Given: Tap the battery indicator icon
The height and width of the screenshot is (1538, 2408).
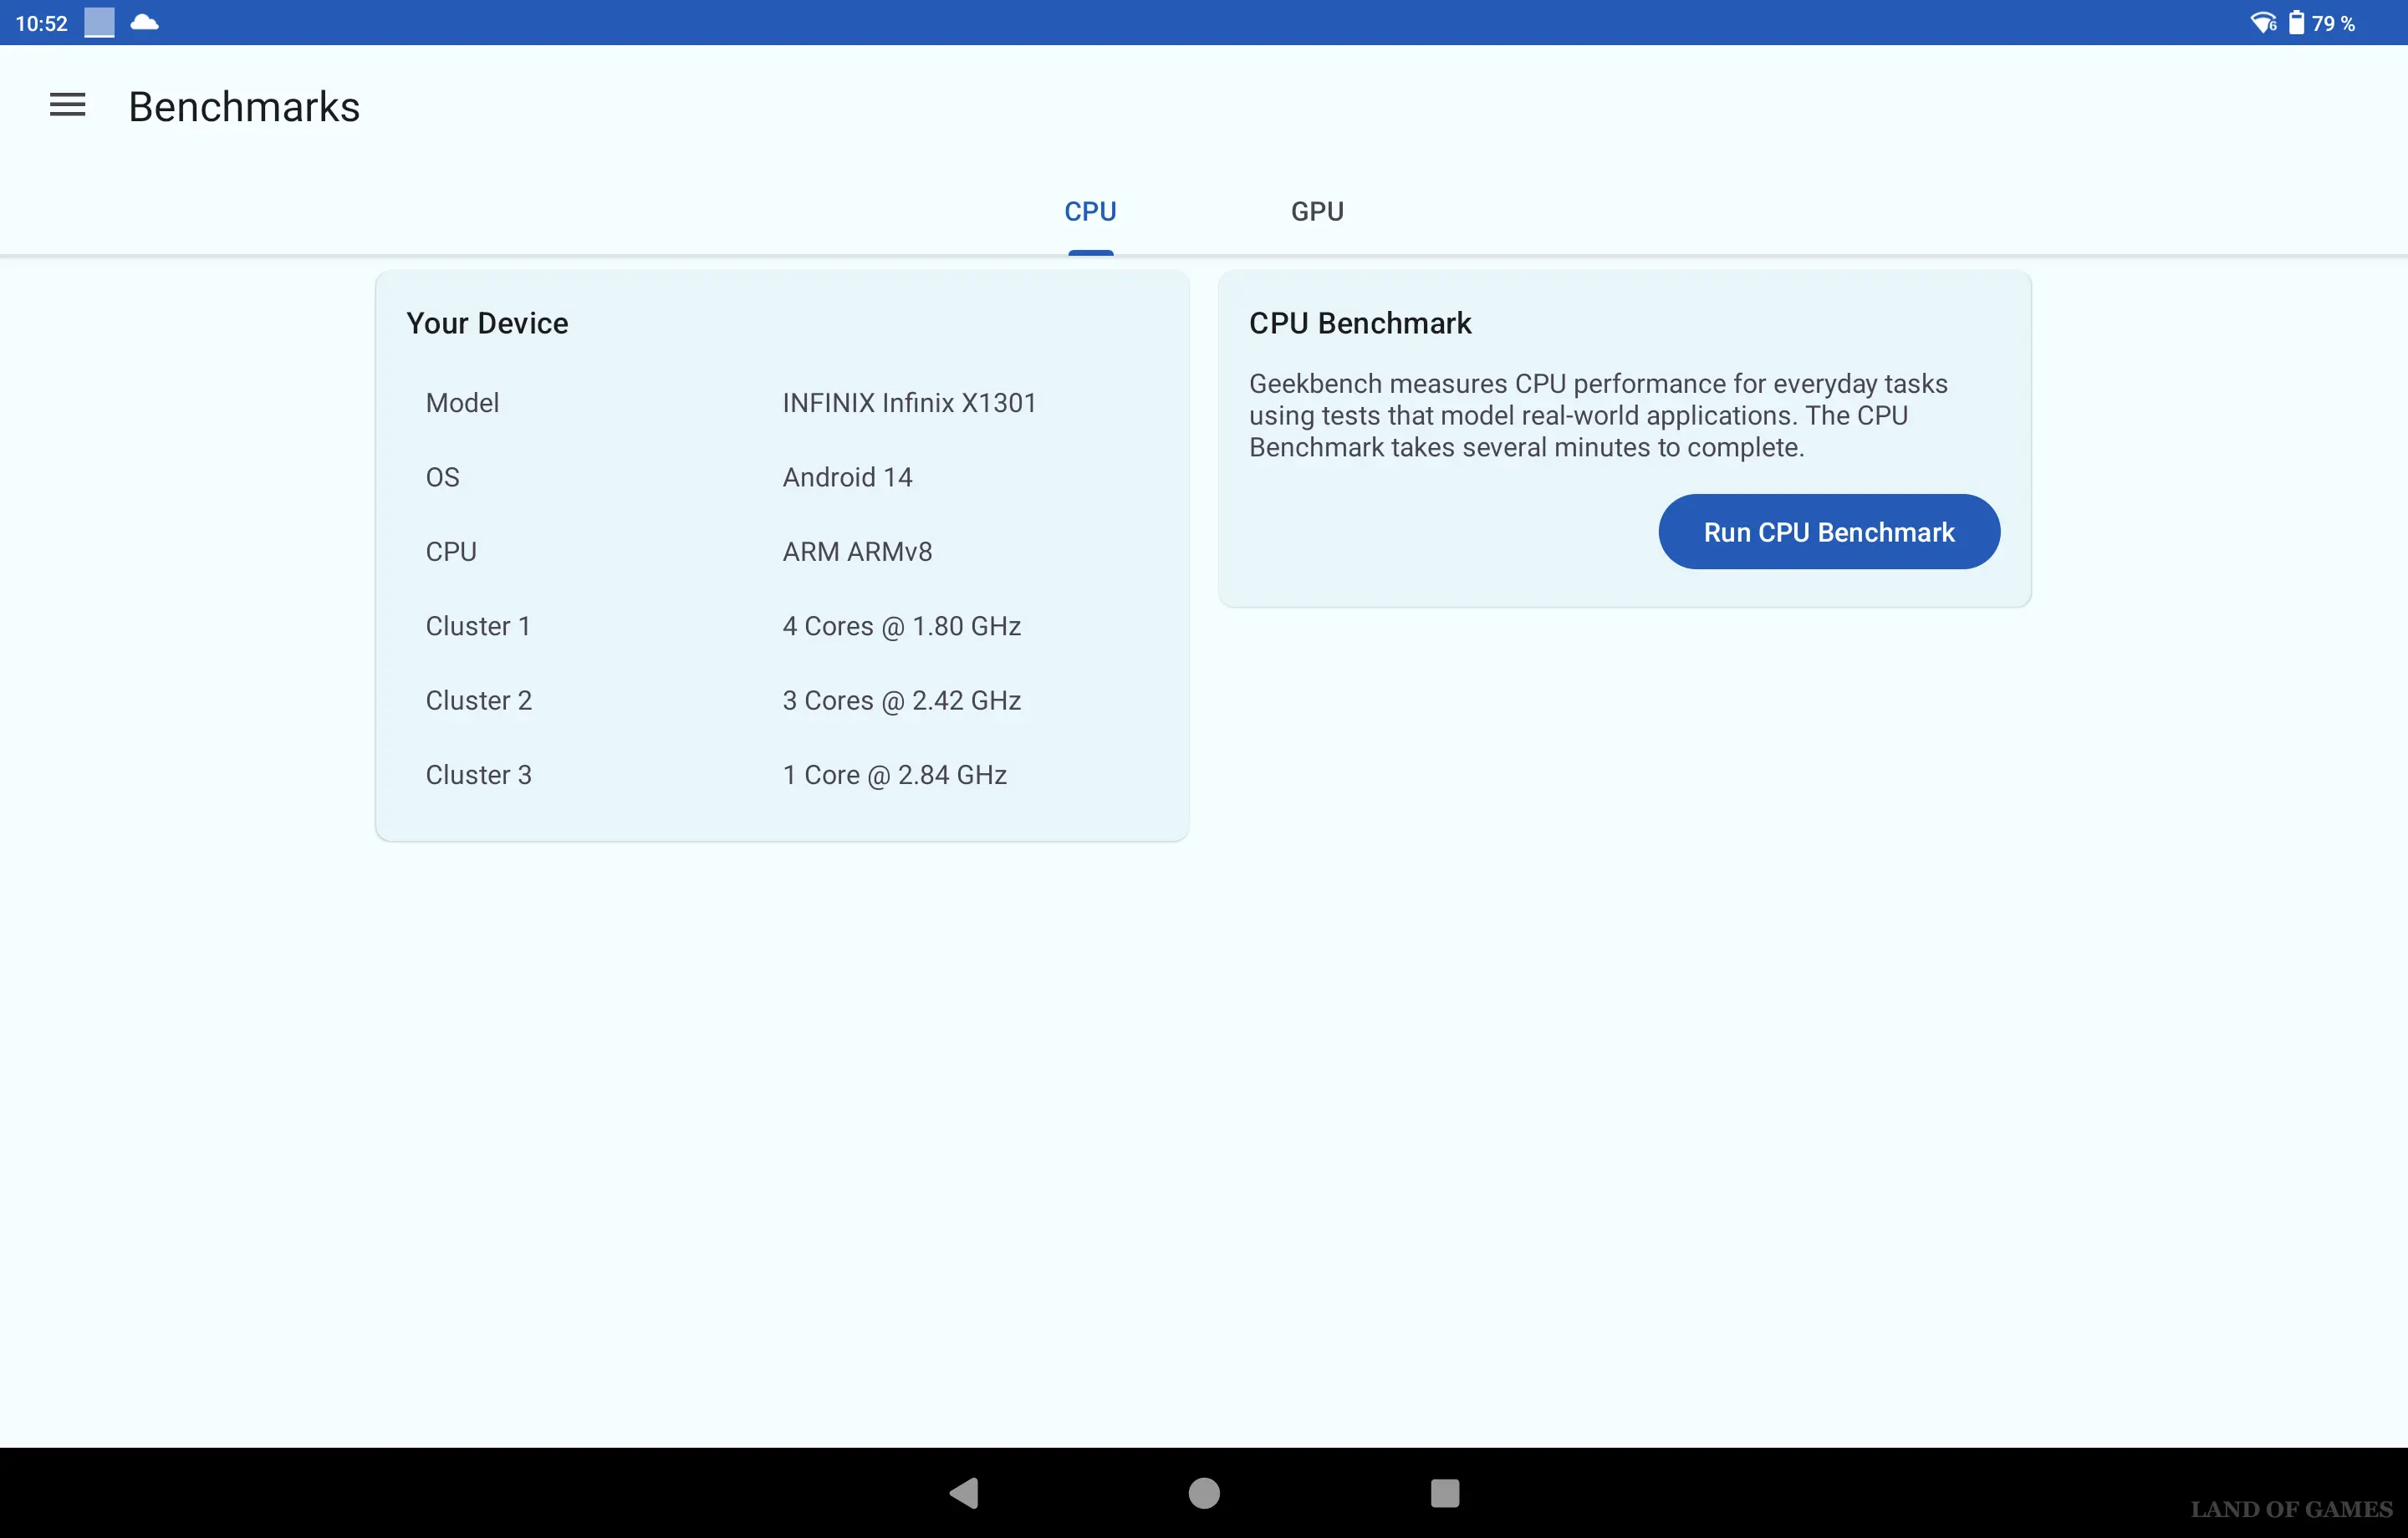Looking at the screenshot, I should click(2296, 22).
